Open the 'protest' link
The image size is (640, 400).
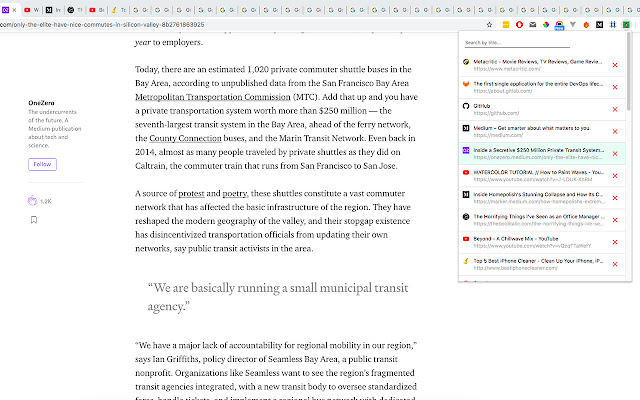pos(191,193)
